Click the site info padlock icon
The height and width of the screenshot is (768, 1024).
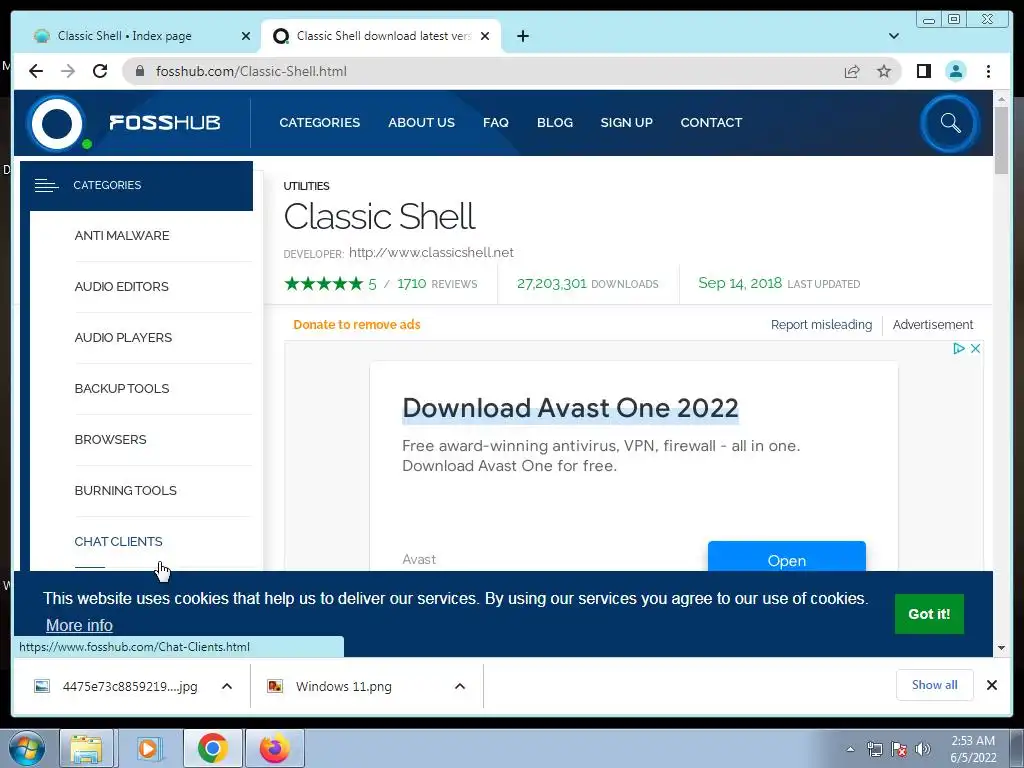click(x=139, y=71)
